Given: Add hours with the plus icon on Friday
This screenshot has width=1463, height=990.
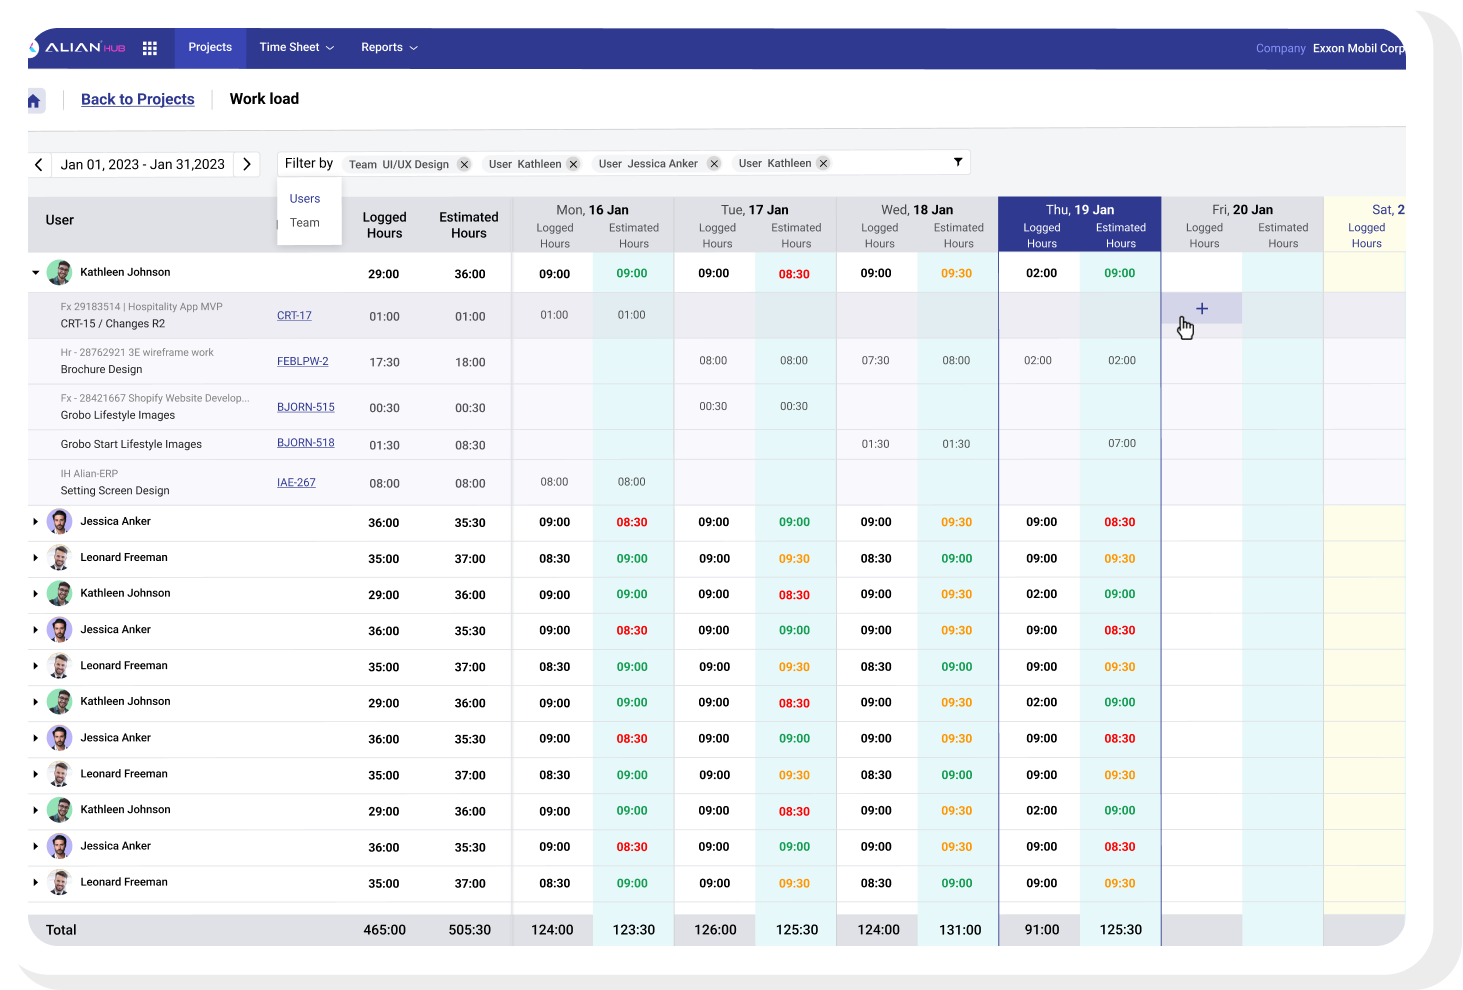Looking at the screenshot, I should tap(1202, 309).
